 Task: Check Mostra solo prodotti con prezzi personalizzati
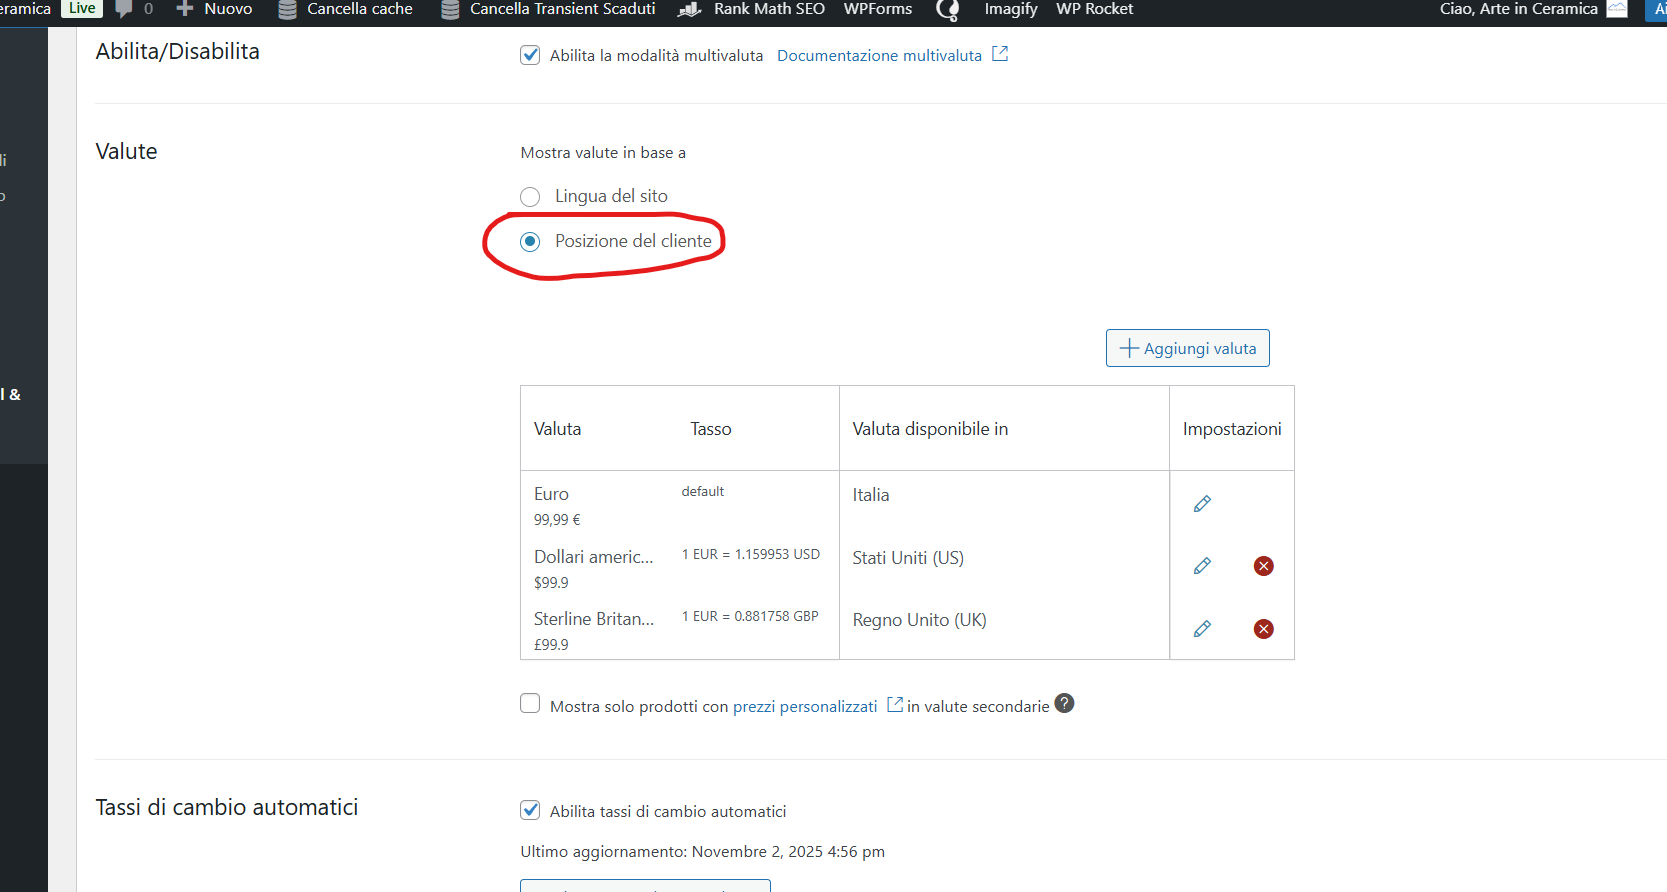click(x=530, y=704)
